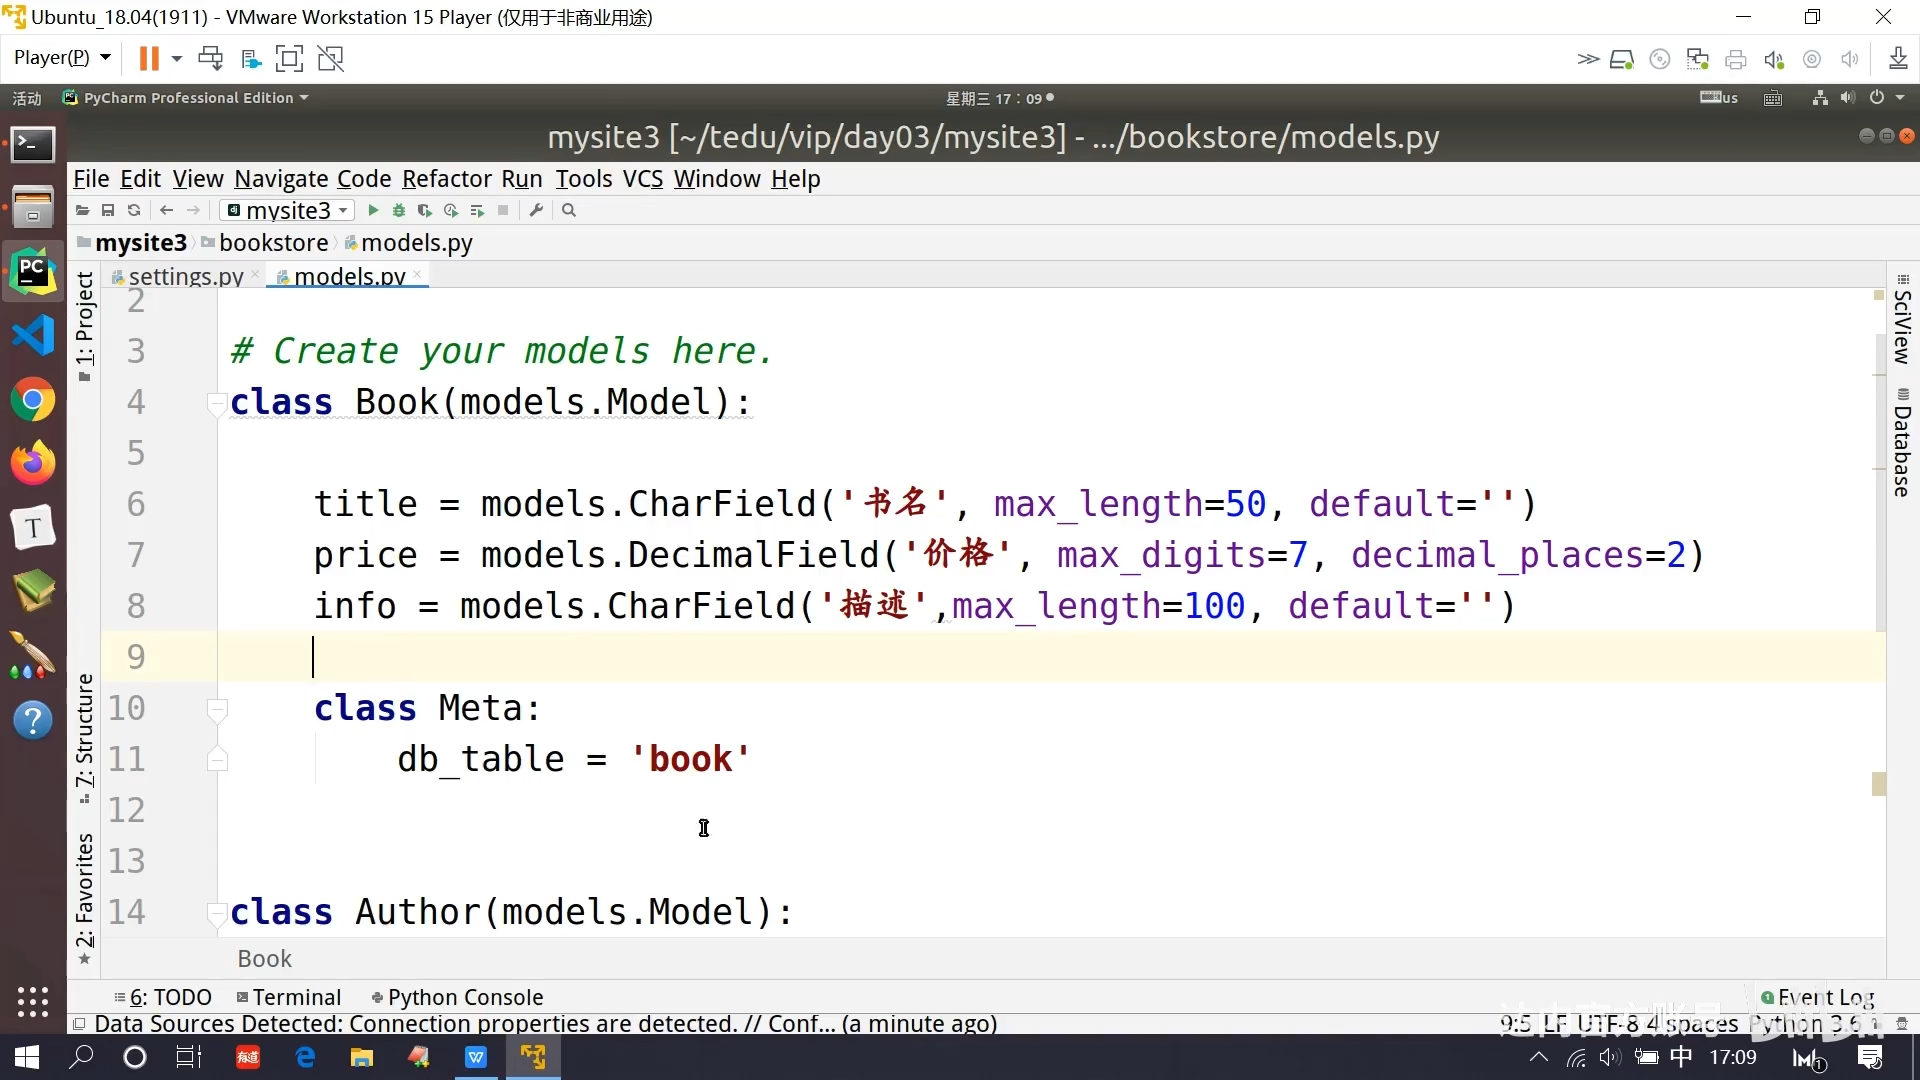Open Ubuntu Help question-mark icon
The height and width of the screenshot is (1080, 1920).
click(x=33, y=720)
